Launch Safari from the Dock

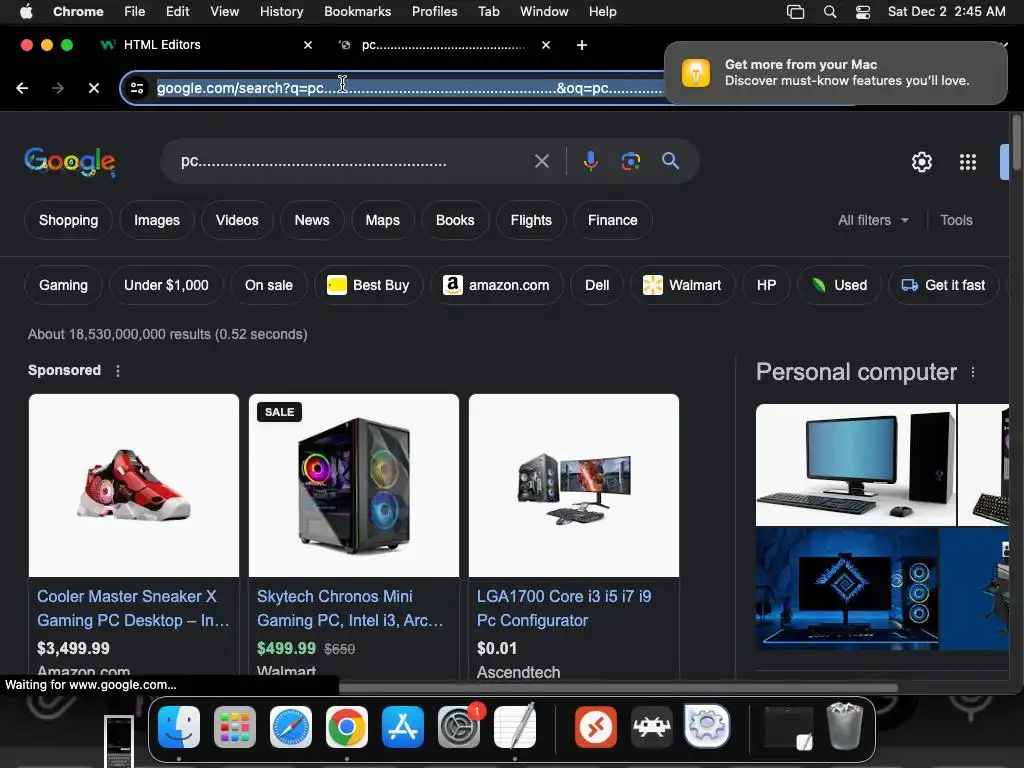click(x=291, y=727)
